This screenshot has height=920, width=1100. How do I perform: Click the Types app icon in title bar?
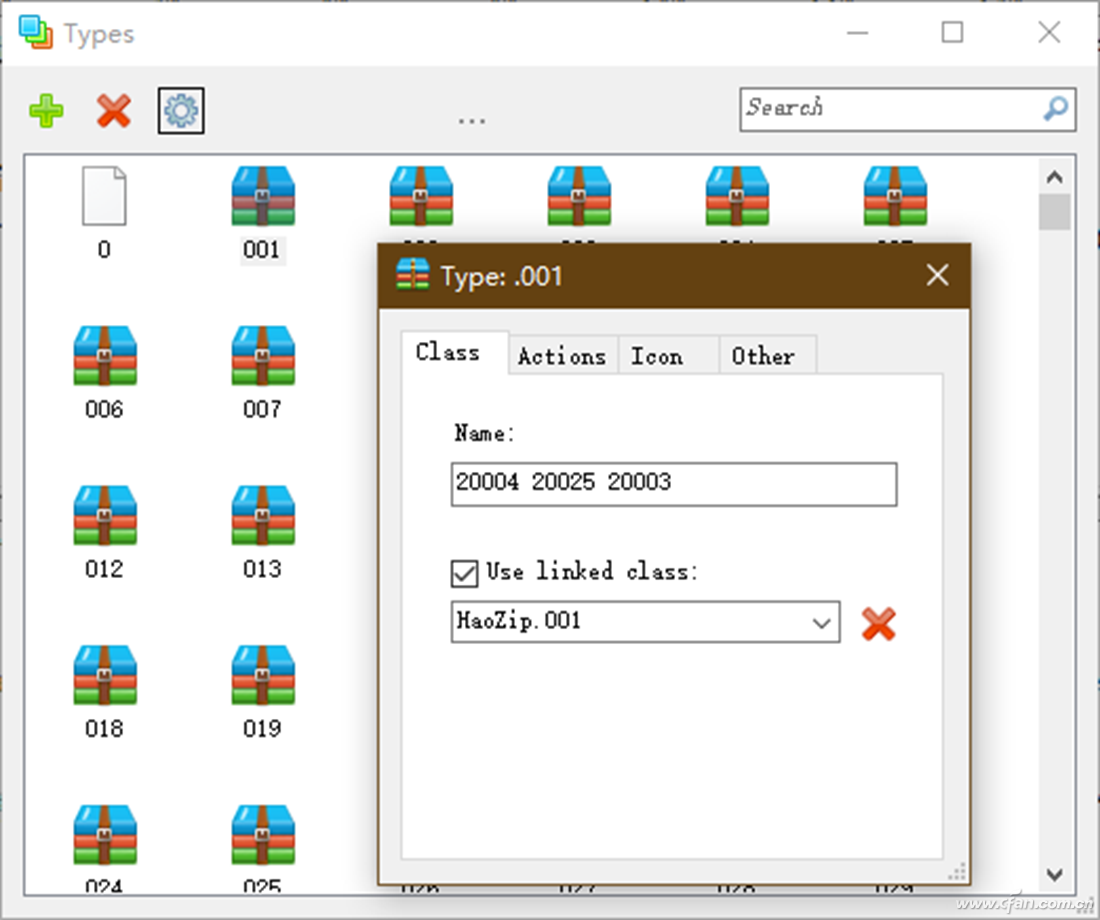[x=36, y=32]
